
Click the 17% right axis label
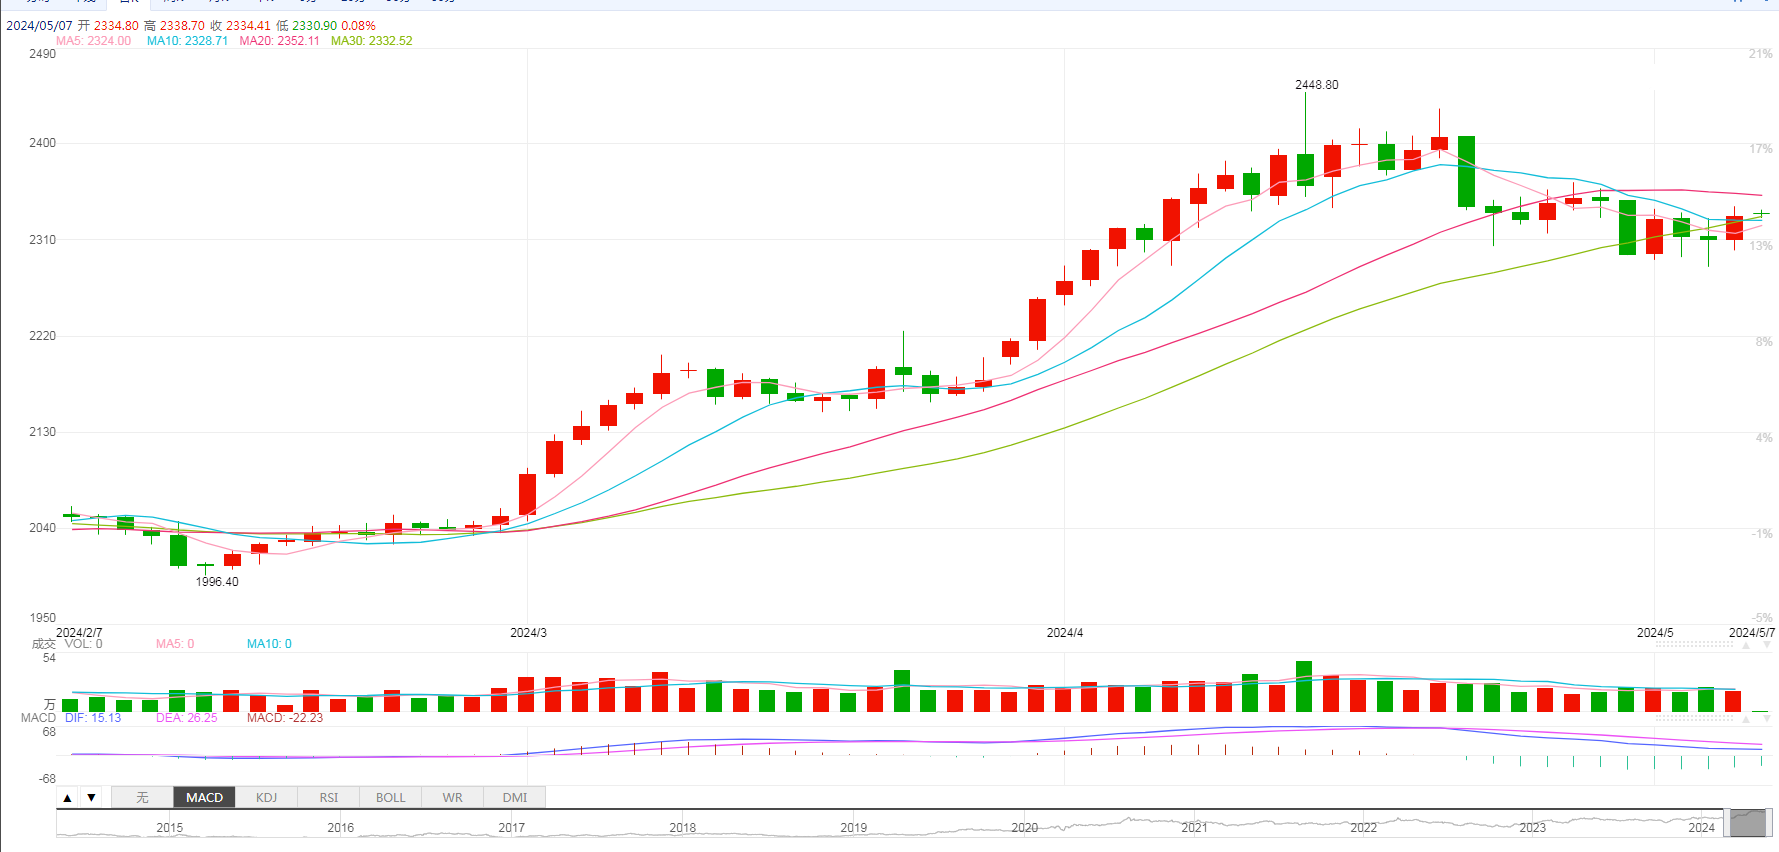[x=1760, y=149]
